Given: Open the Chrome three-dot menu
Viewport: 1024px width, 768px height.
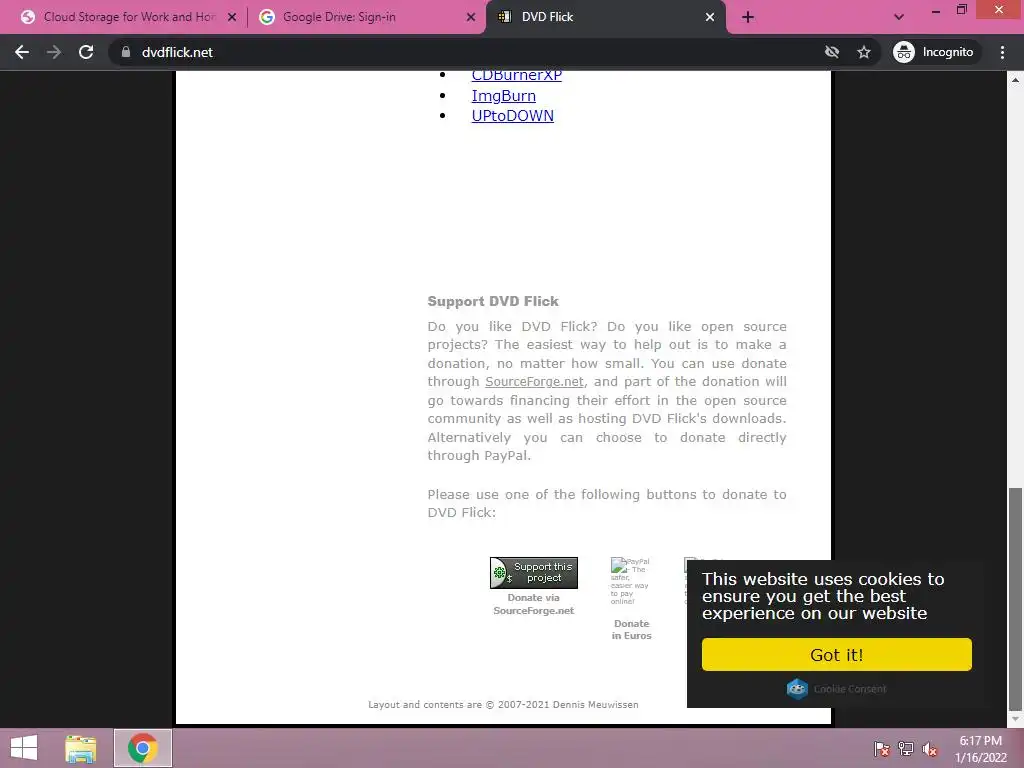Looking at the screenshot, I should tap(1002, 52).
